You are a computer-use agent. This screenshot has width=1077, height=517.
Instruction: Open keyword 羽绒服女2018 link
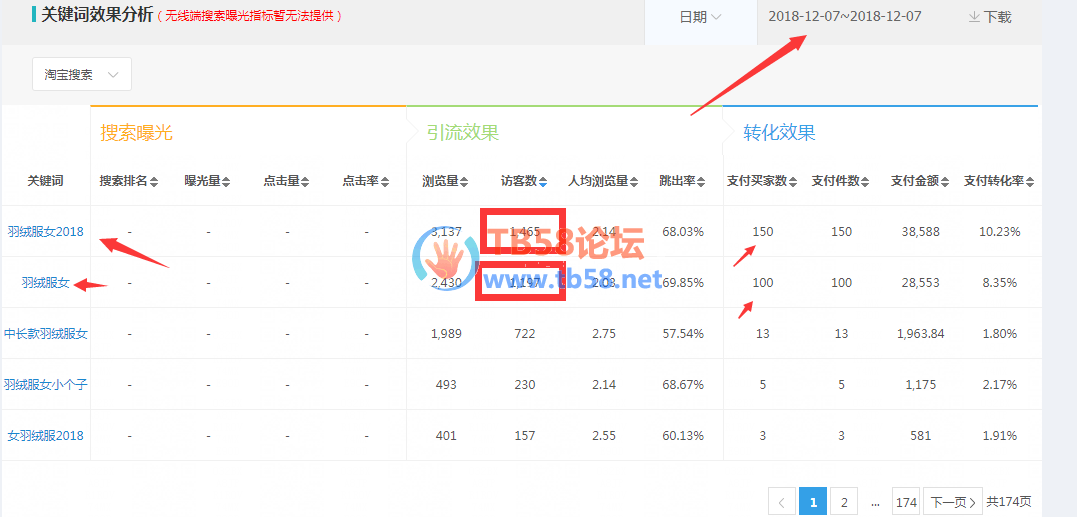(45, 232)
